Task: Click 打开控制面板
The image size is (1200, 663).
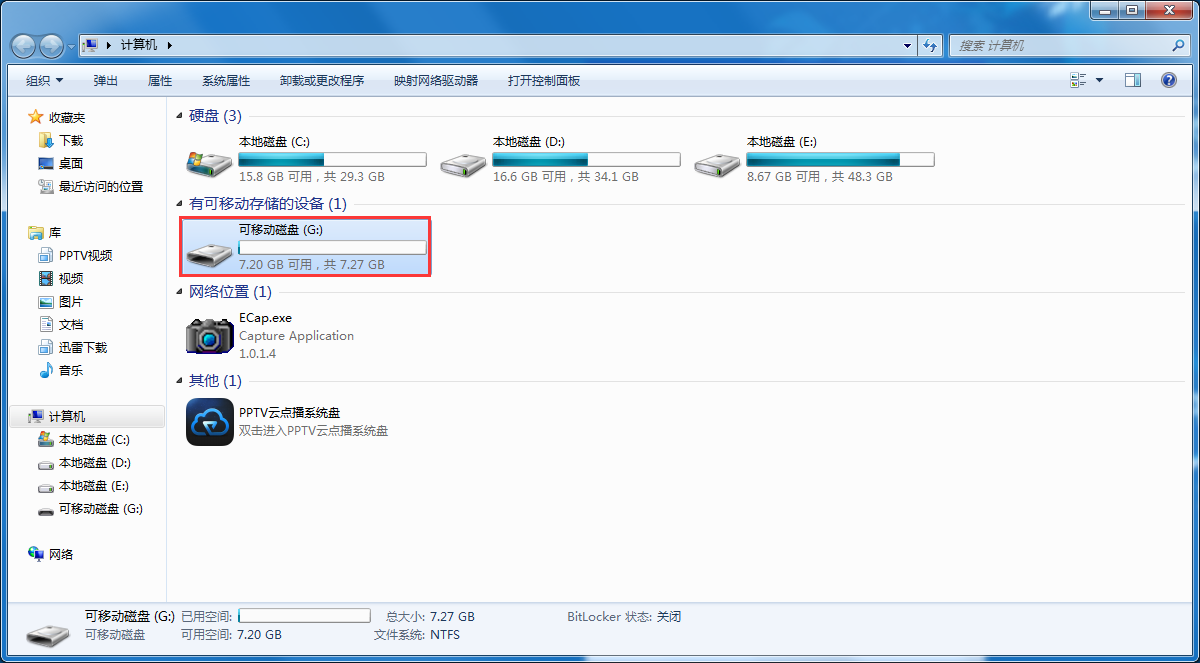Action: pos(544,81)
